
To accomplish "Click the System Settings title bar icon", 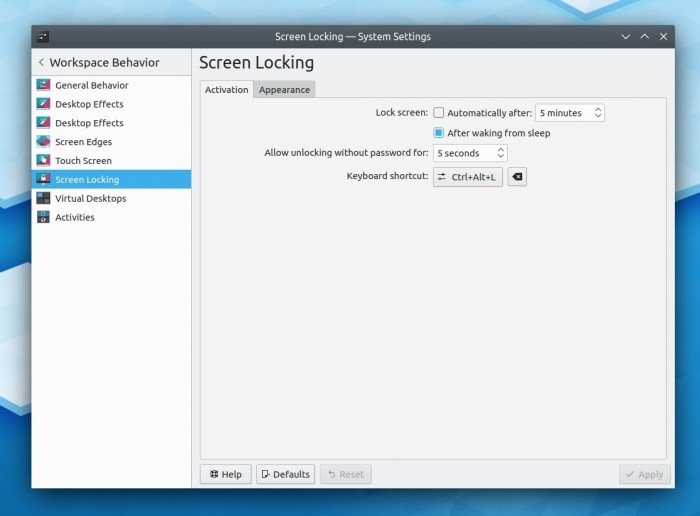I will point(43,37).
